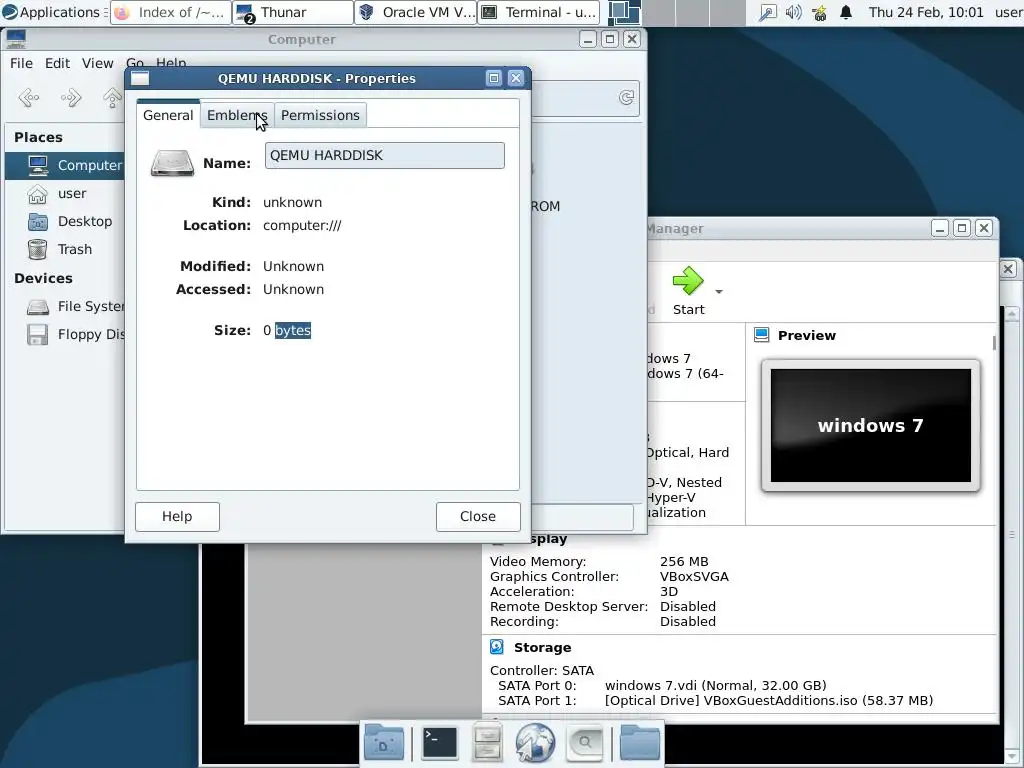Open View menu in Computer window
Viewport: 1024px width, 768px height.
pos(97,63)
